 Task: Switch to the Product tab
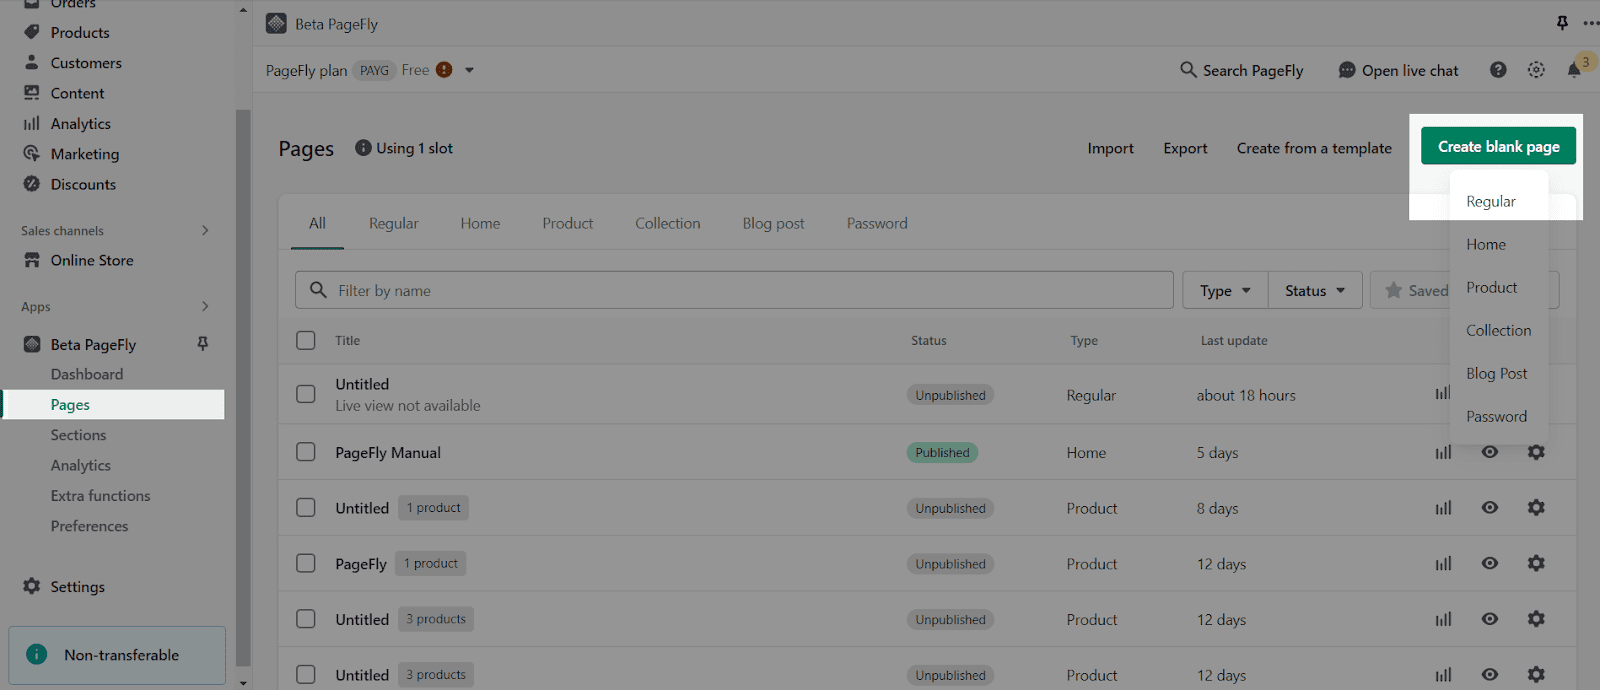[567, 223]
